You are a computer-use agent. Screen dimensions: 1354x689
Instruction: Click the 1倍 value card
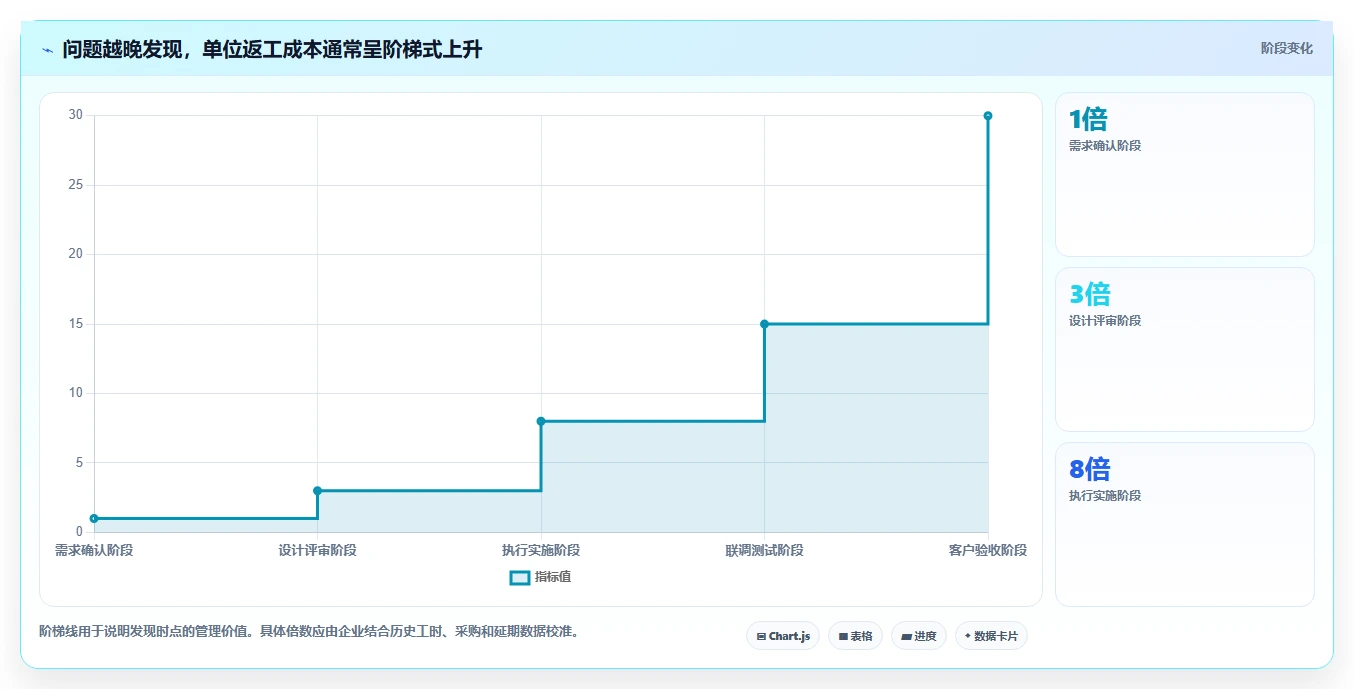[1184, 174]
